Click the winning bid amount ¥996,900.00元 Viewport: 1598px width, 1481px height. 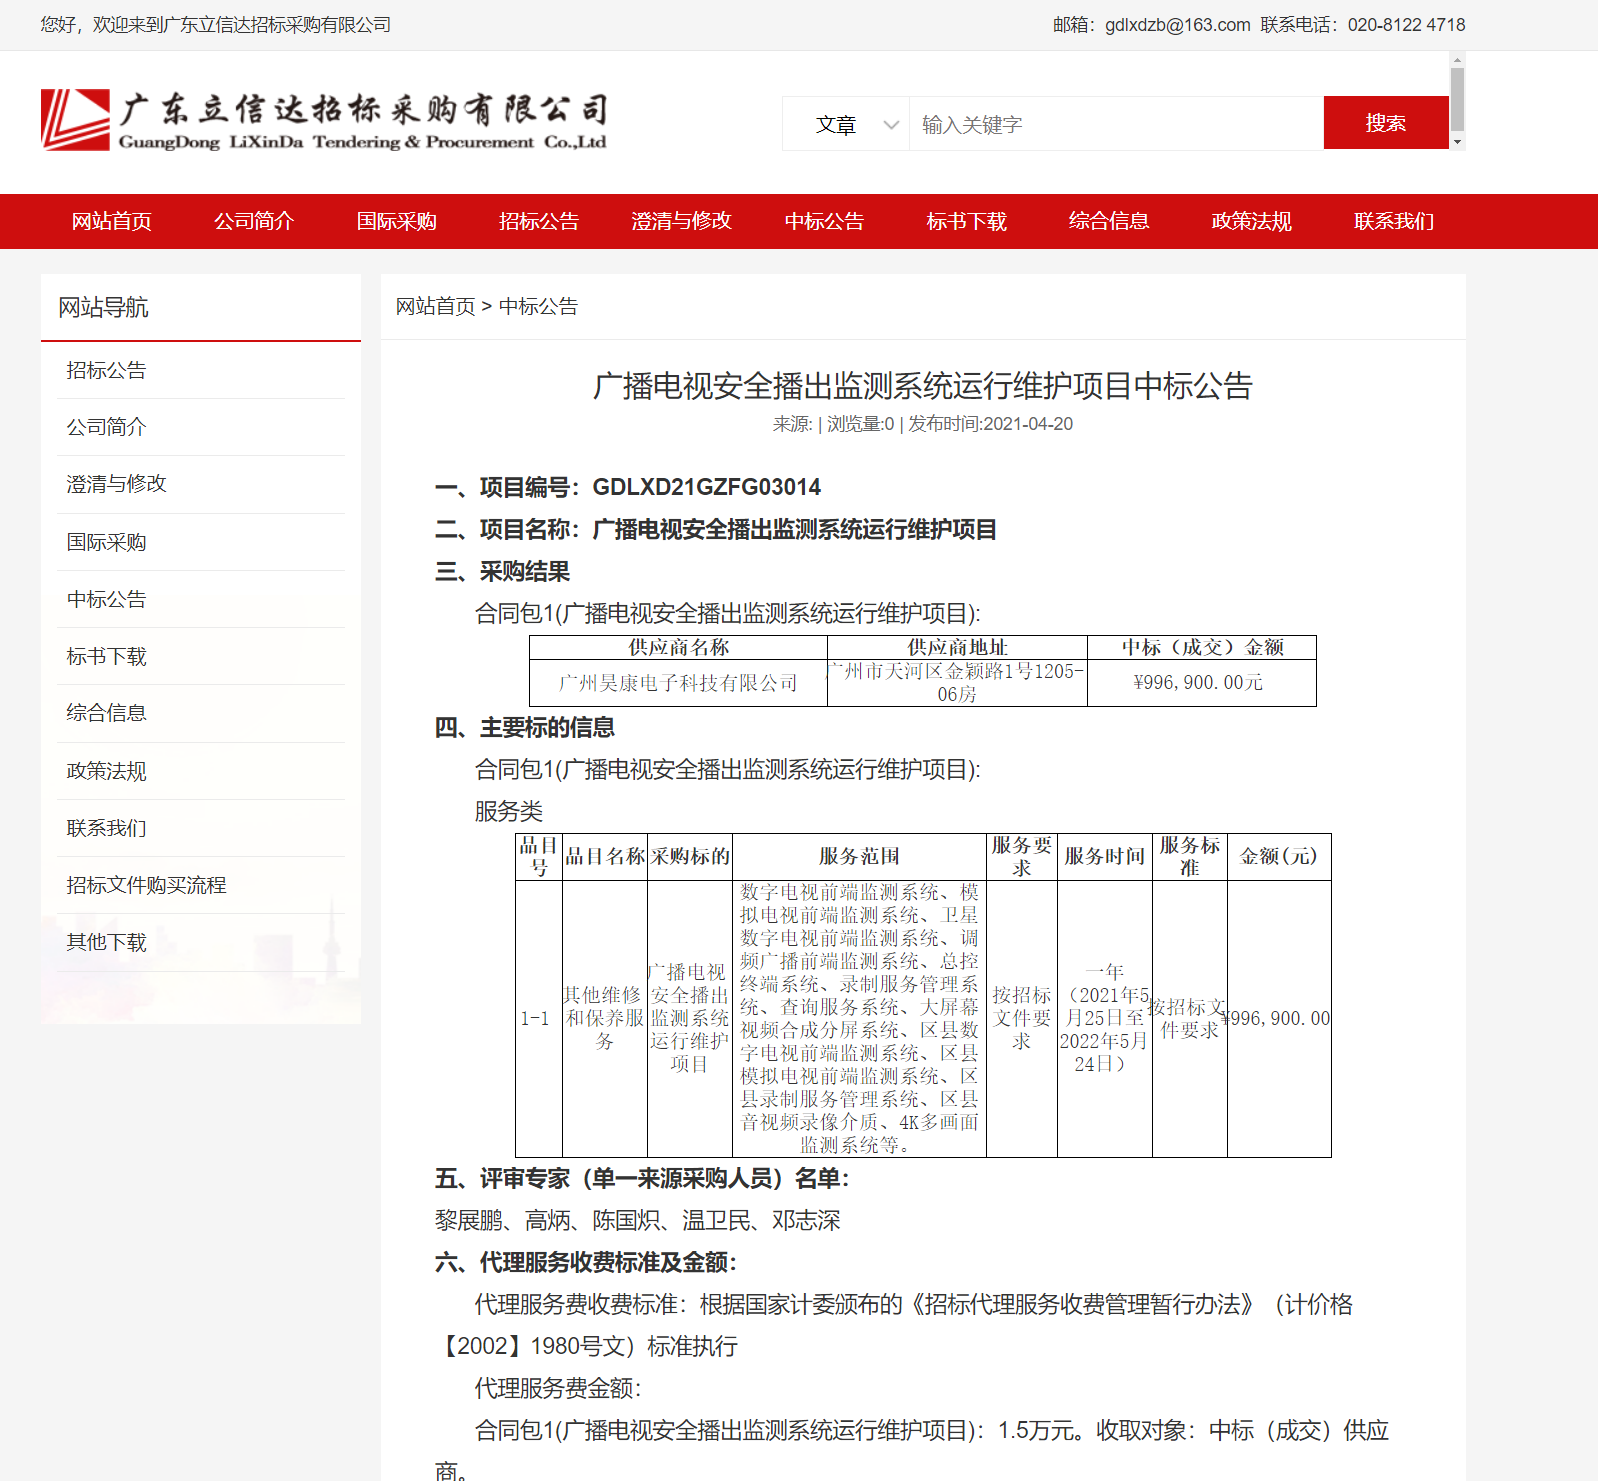point(1198,682)
